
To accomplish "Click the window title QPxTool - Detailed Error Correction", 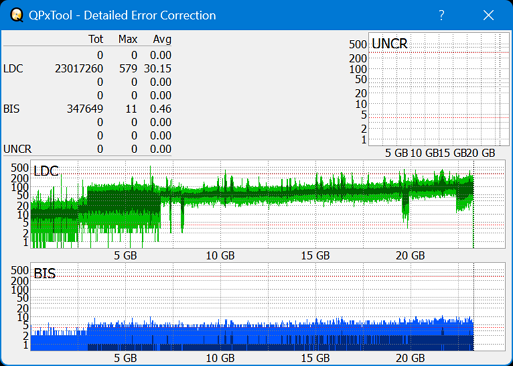I will tap(122, 15).
